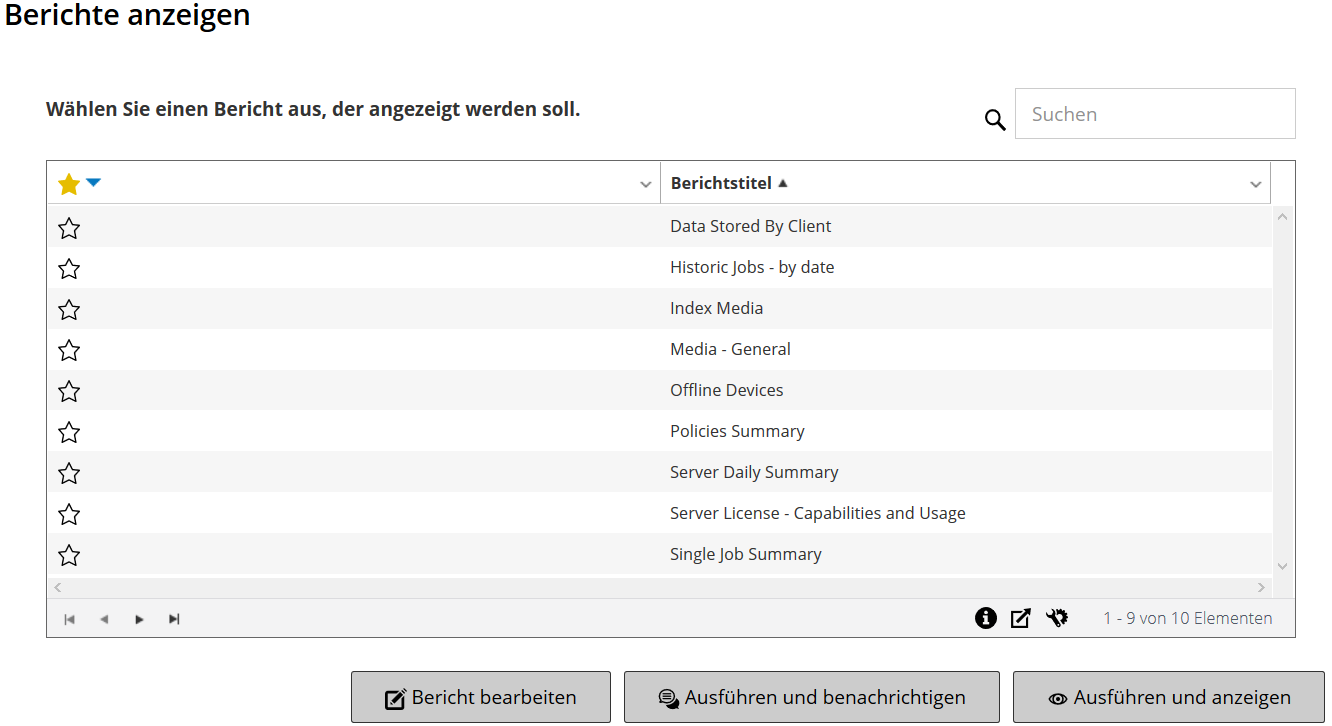
Task: Click the vertical scrollbar down arrow
Action: point(1283,566)
